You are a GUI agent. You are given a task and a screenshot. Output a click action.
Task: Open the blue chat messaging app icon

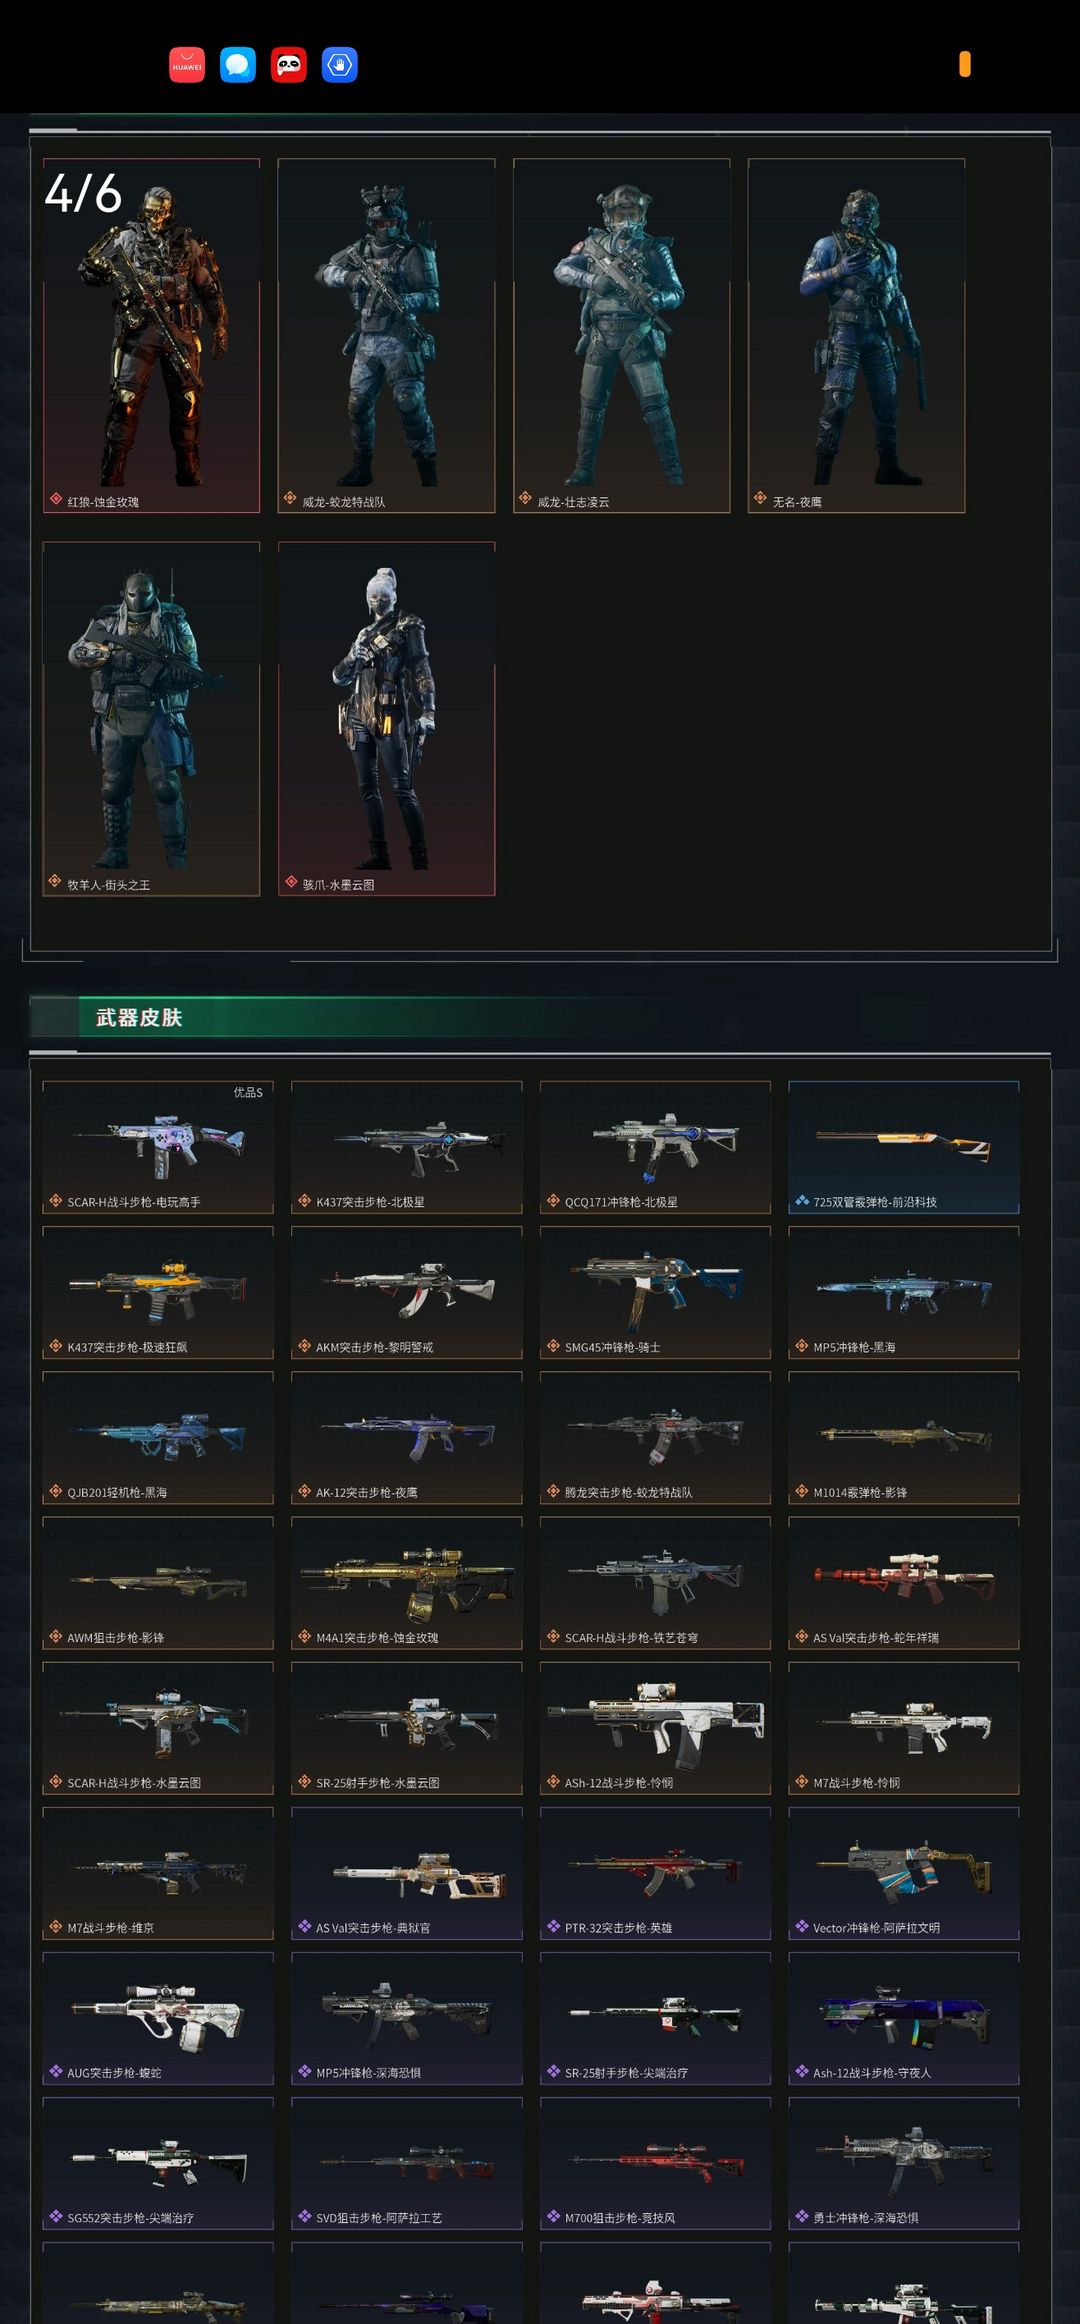pos(238,65)
